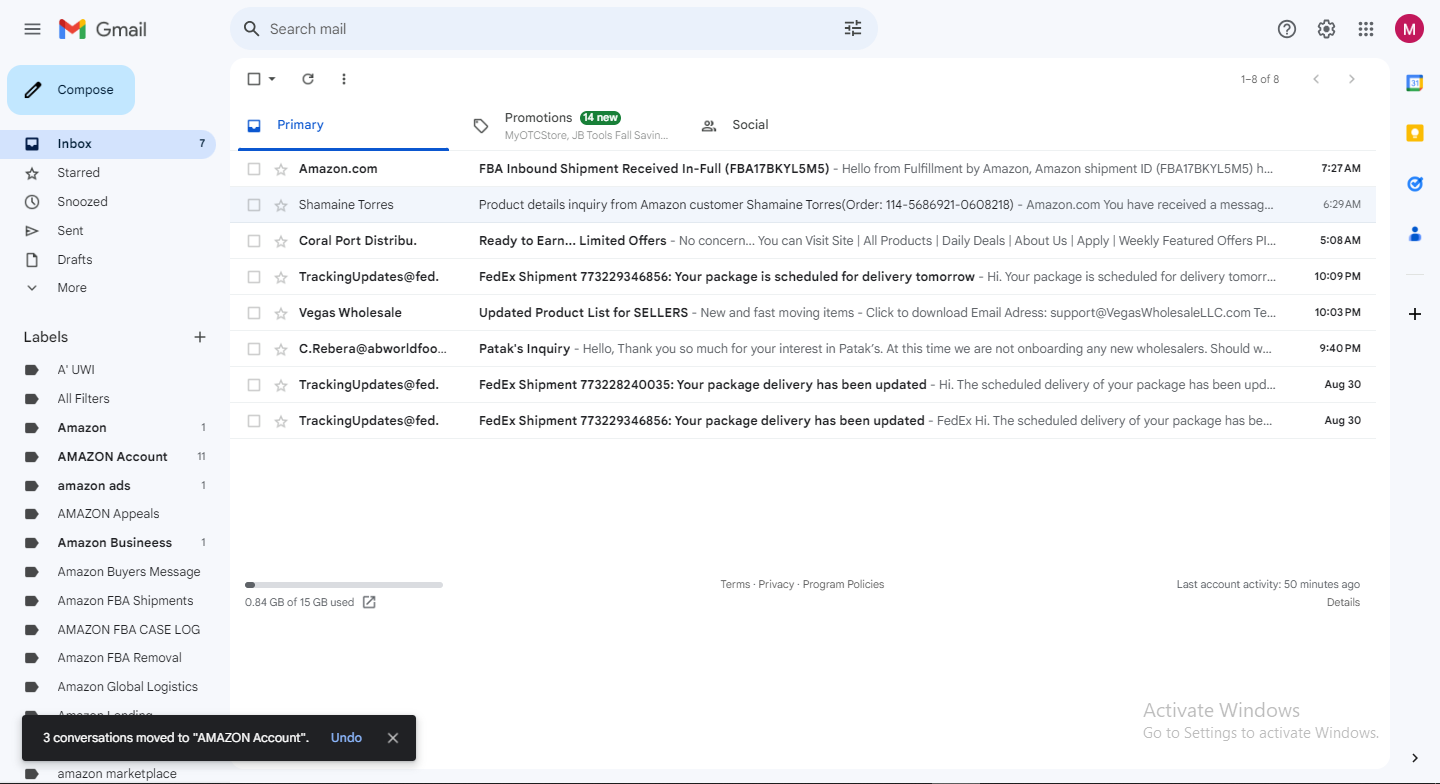
Task: Open search options filter icon
Action: pyautogui.click(x=853, y=29)
